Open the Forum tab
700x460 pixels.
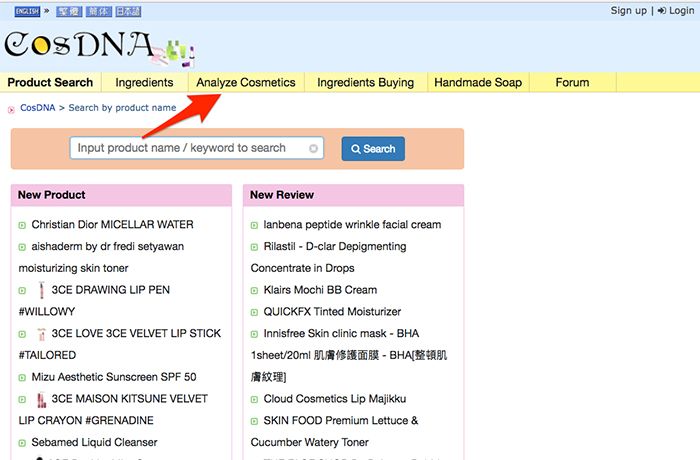(572, 82)
